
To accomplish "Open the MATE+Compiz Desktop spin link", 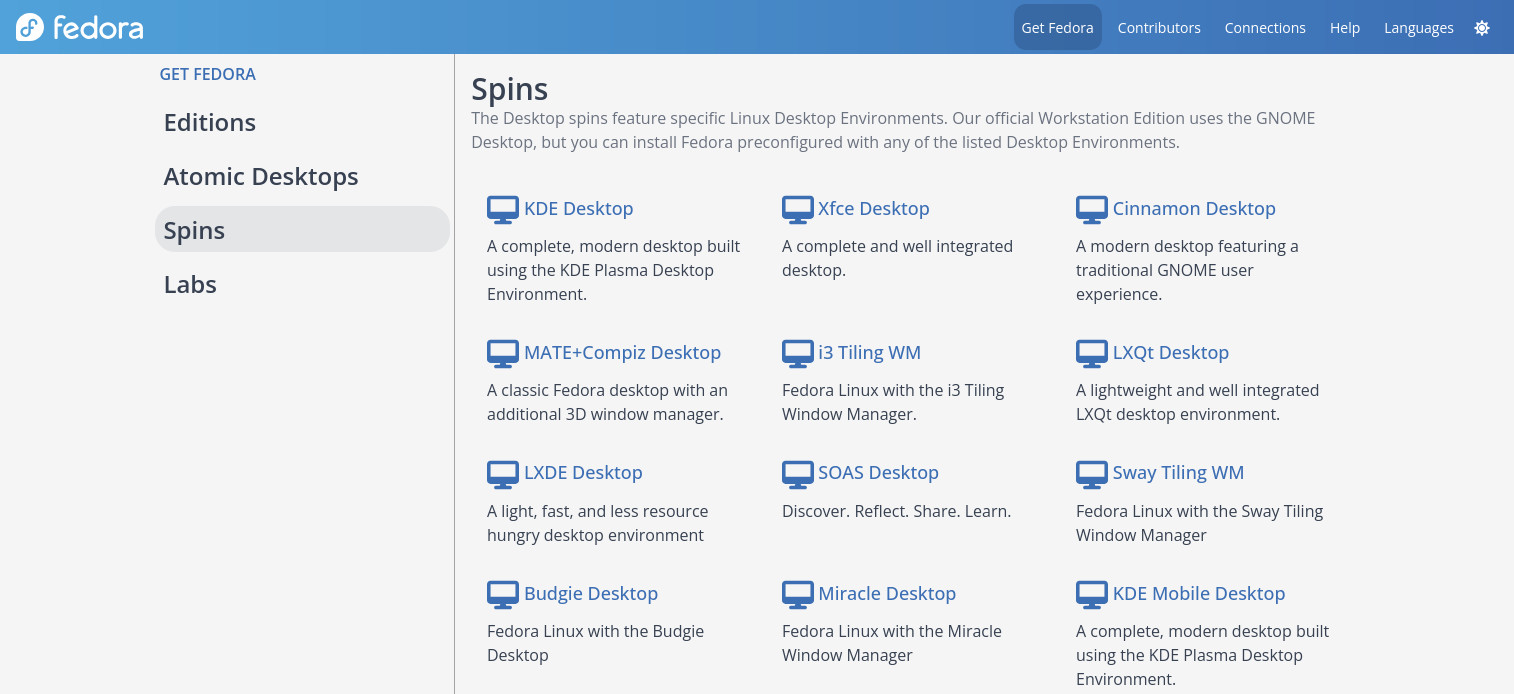I will pyautogui.click(x=622, y=352).
